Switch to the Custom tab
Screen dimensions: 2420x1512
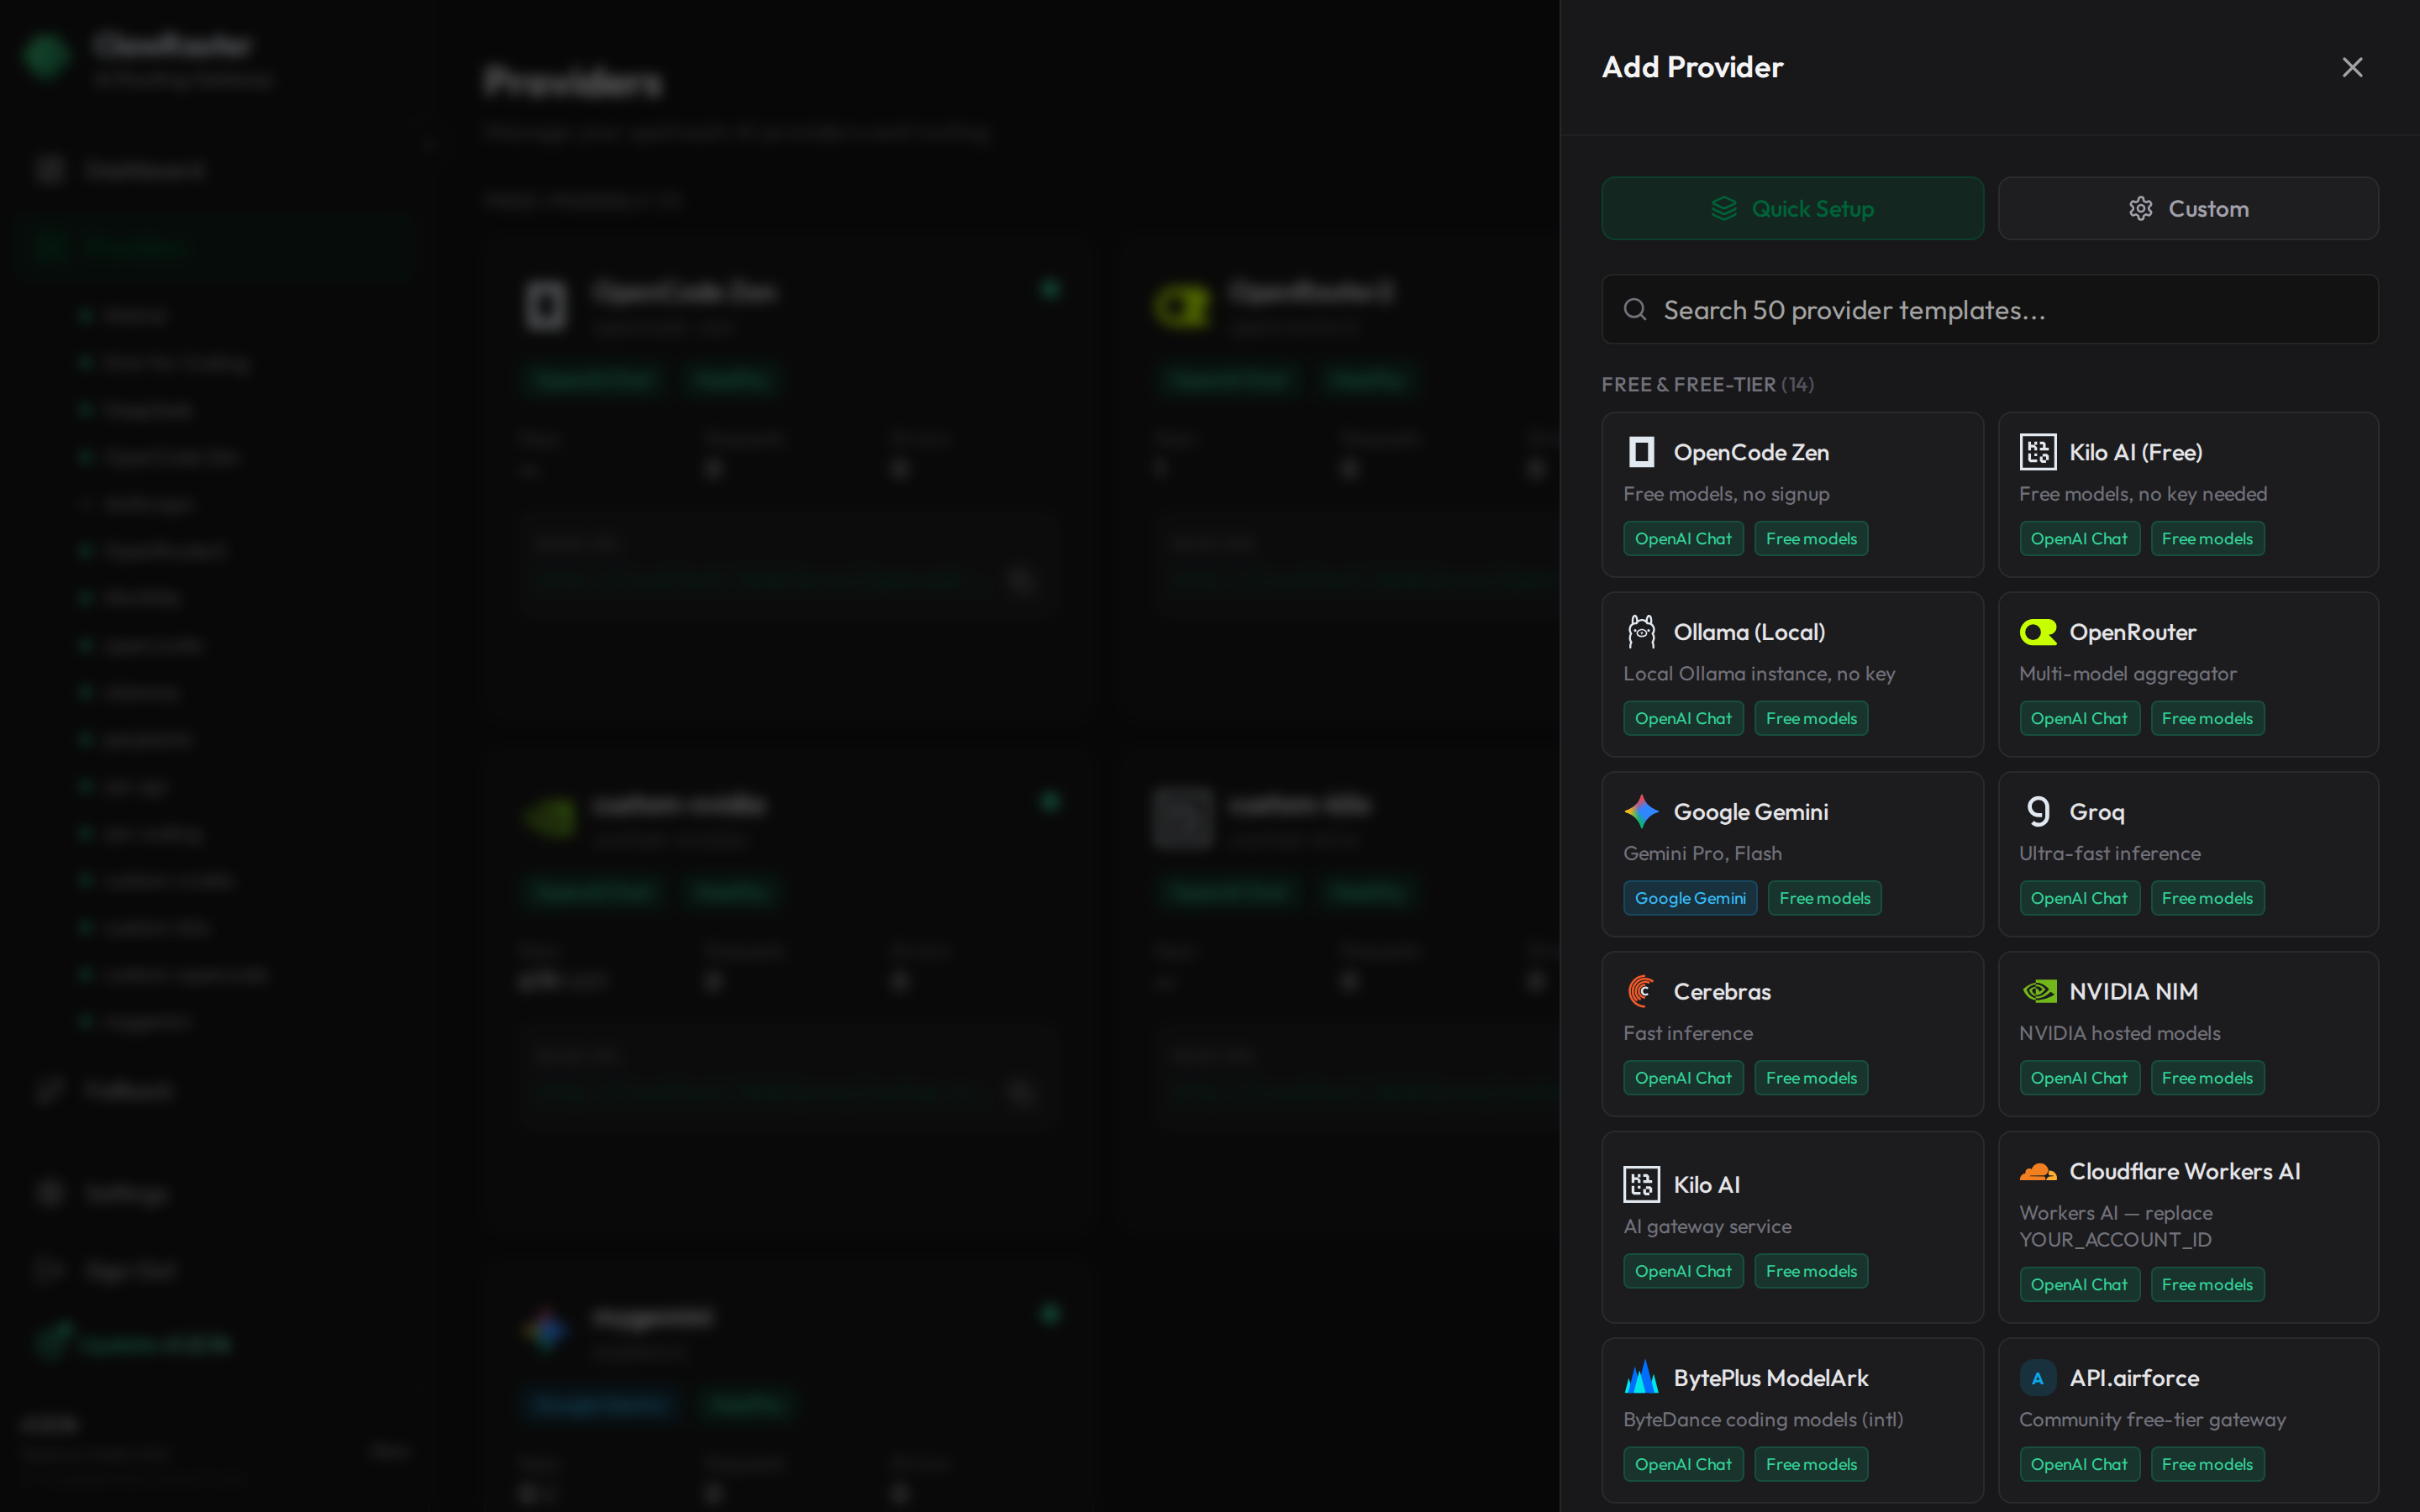[x=2188, y=208]
